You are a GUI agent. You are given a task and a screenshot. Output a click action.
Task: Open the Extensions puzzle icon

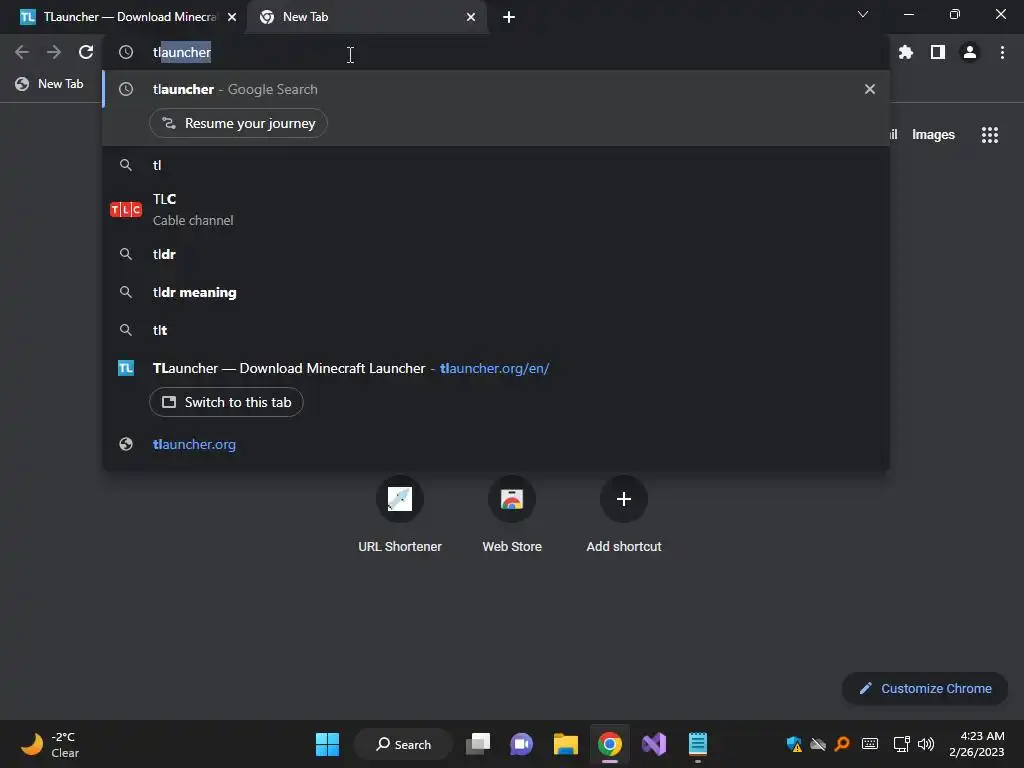(905, 52)
